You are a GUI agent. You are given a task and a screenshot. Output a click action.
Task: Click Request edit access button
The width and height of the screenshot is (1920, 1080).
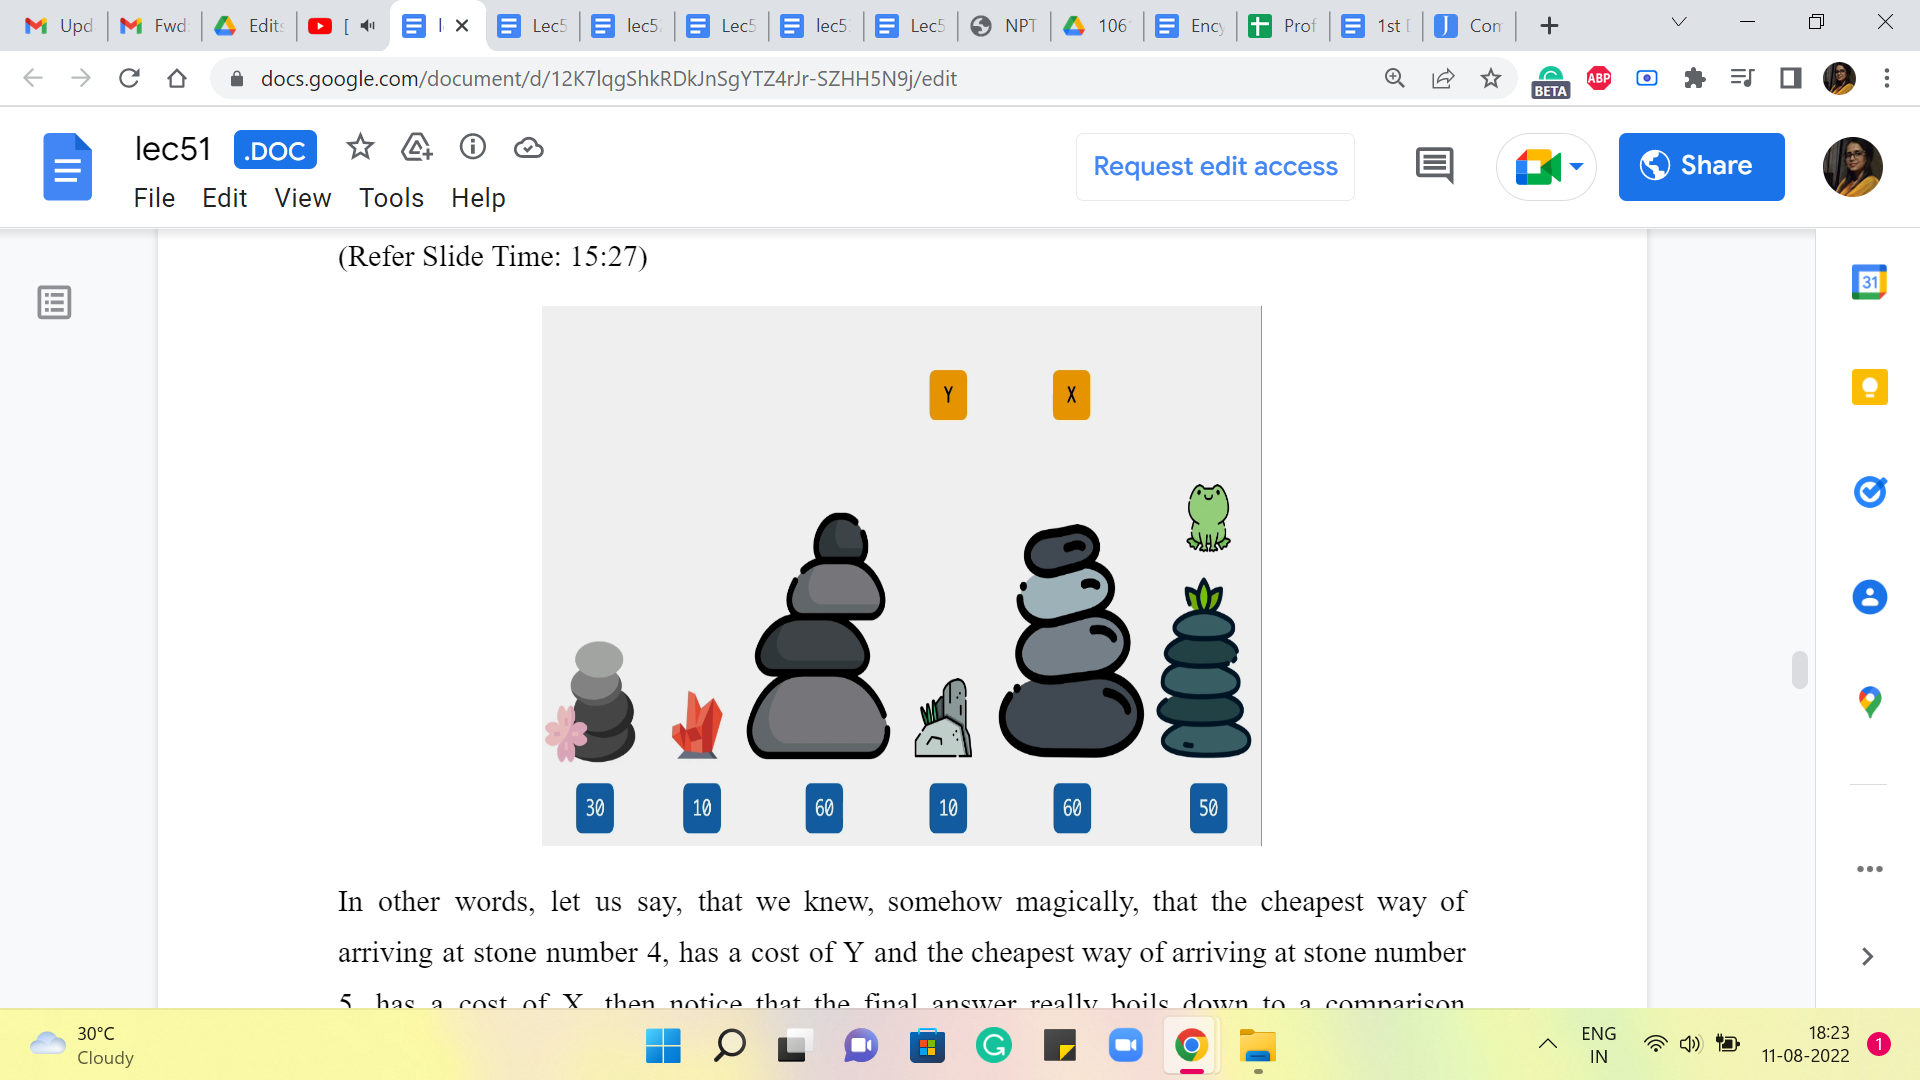(1215, 166)
